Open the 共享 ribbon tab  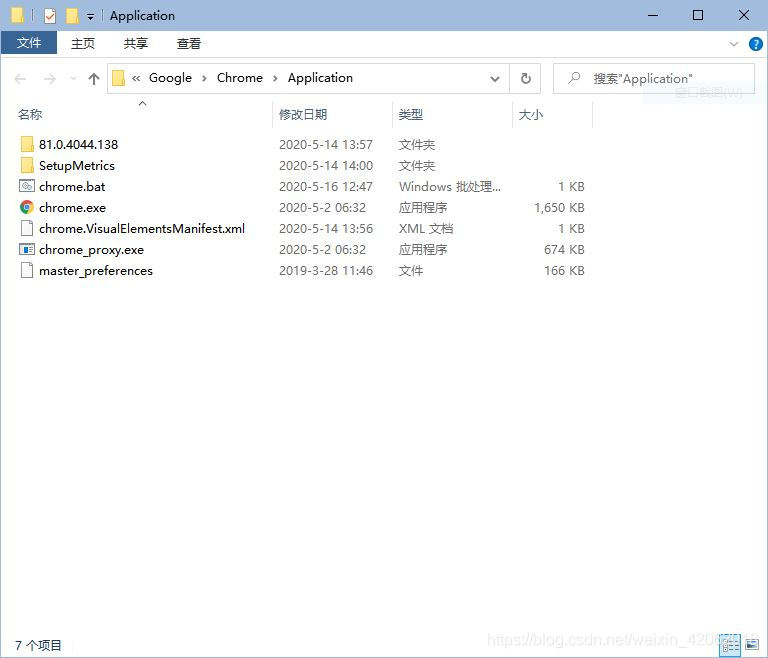point(136,43)
